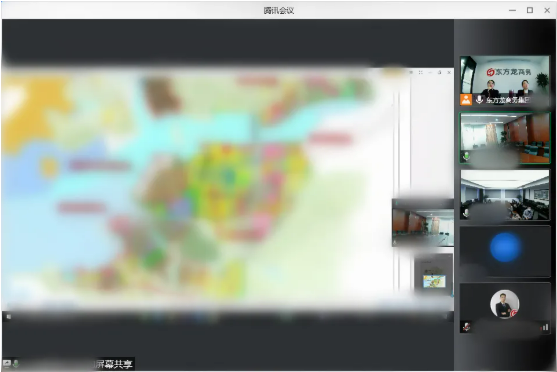Select the third meeting room video tile

[505, 195]
